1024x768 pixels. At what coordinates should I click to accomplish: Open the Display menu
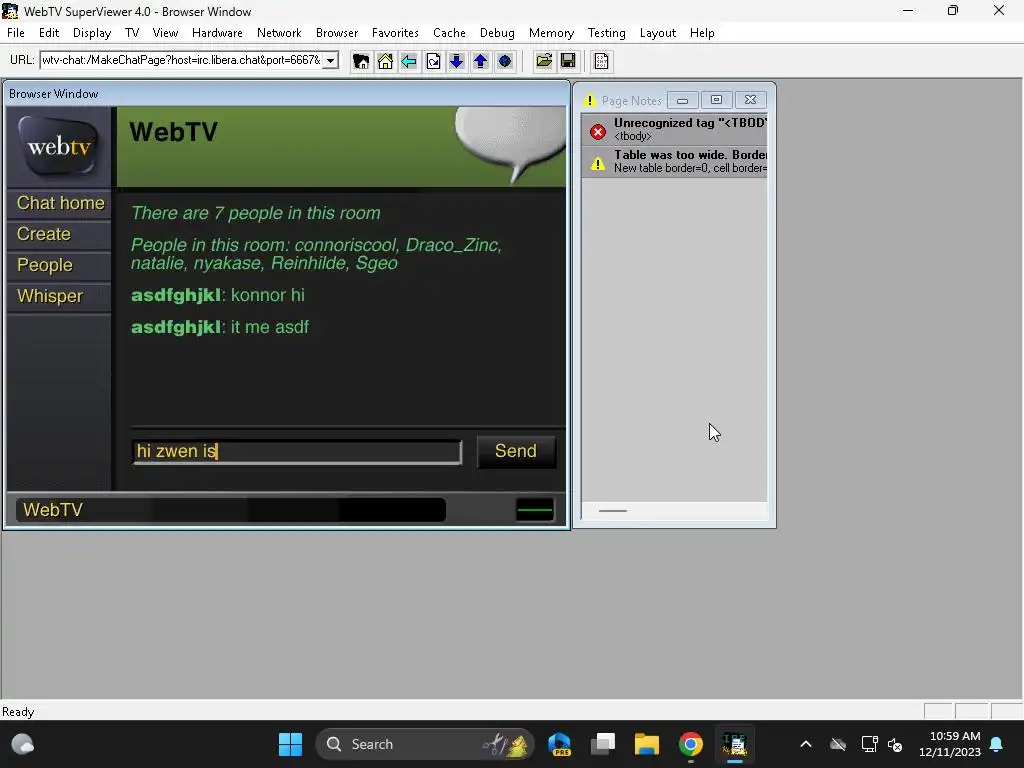coord(91,33)
